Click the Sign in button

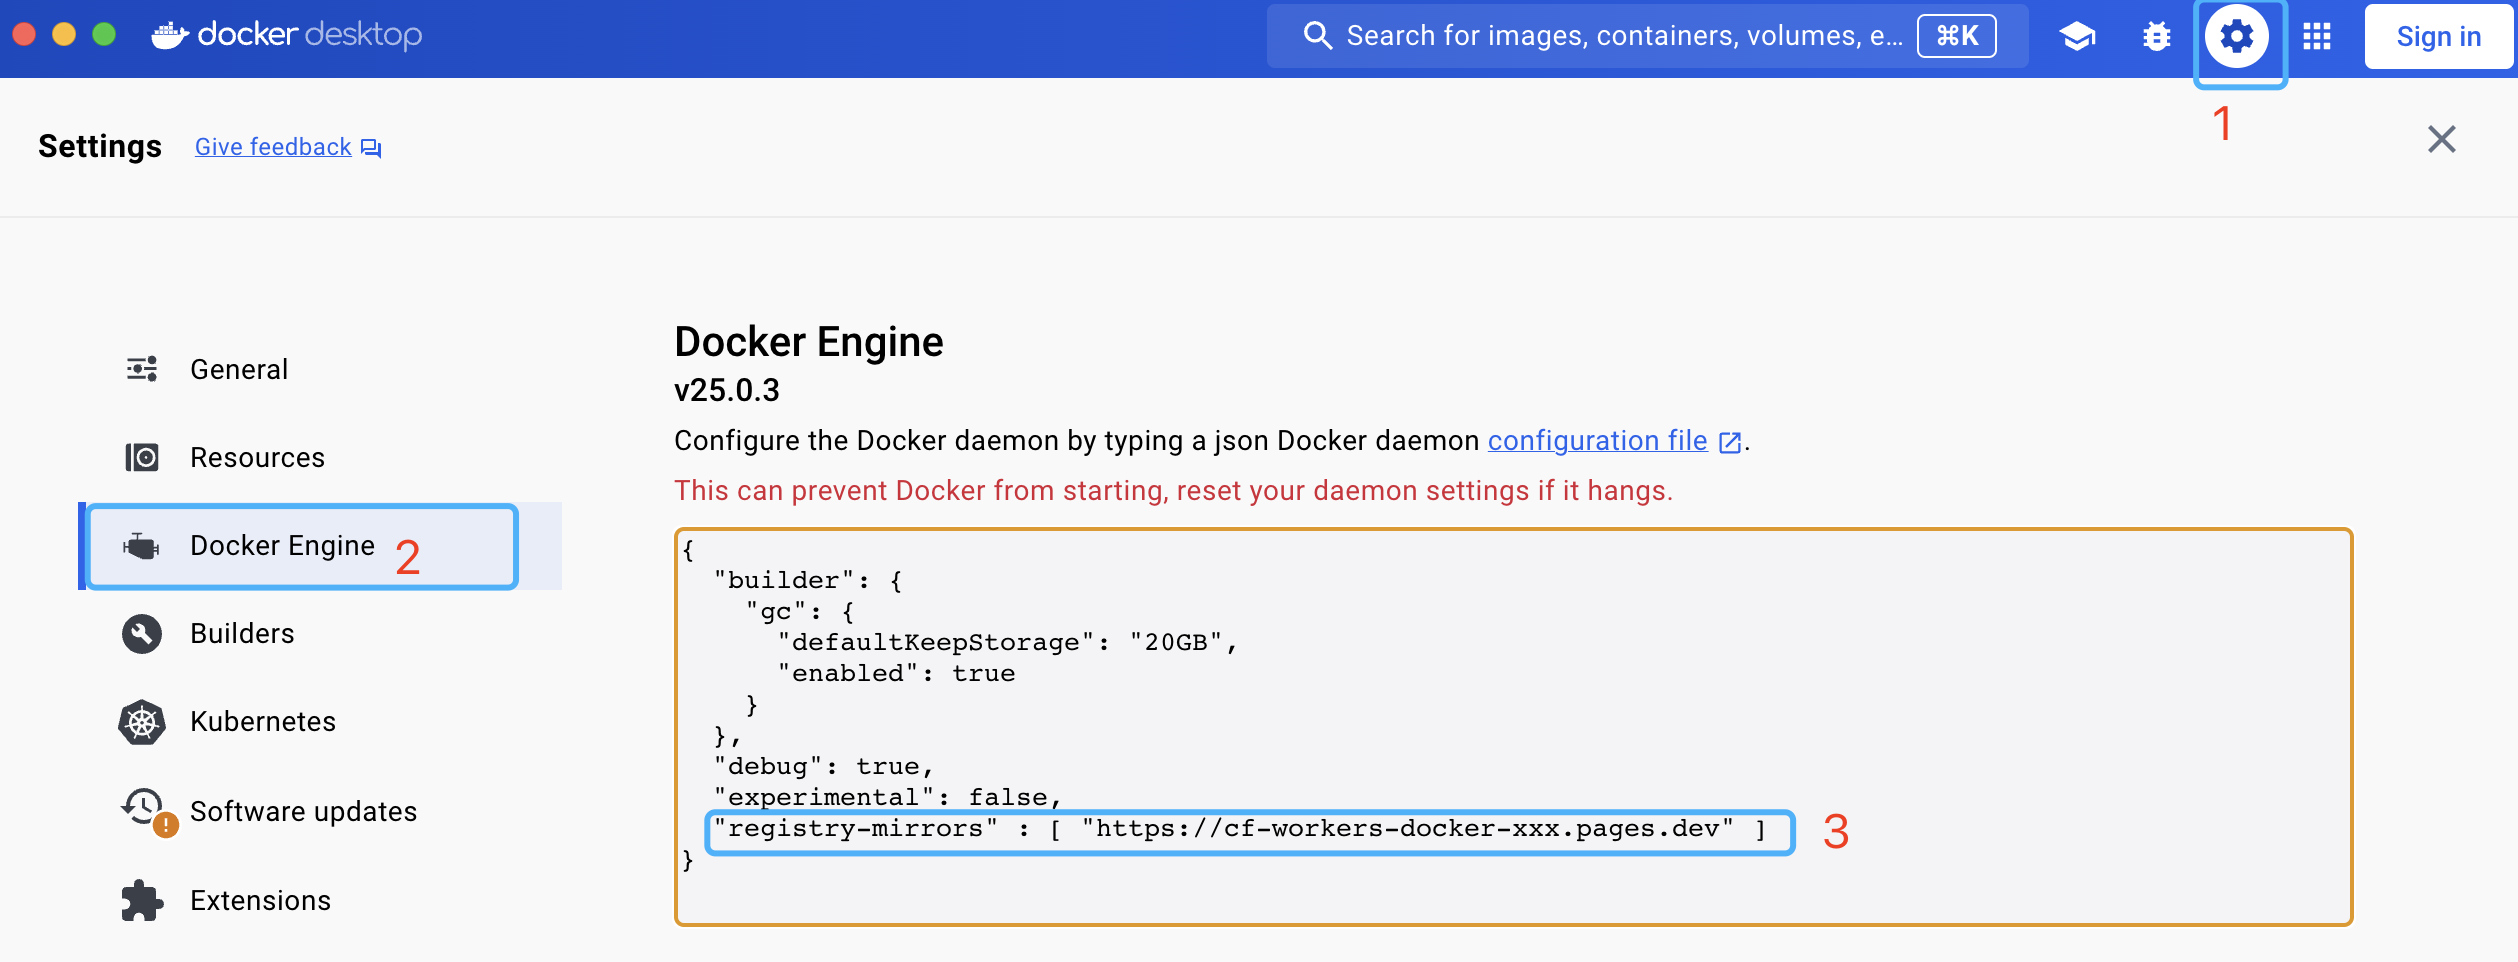tap(2439, 36)
